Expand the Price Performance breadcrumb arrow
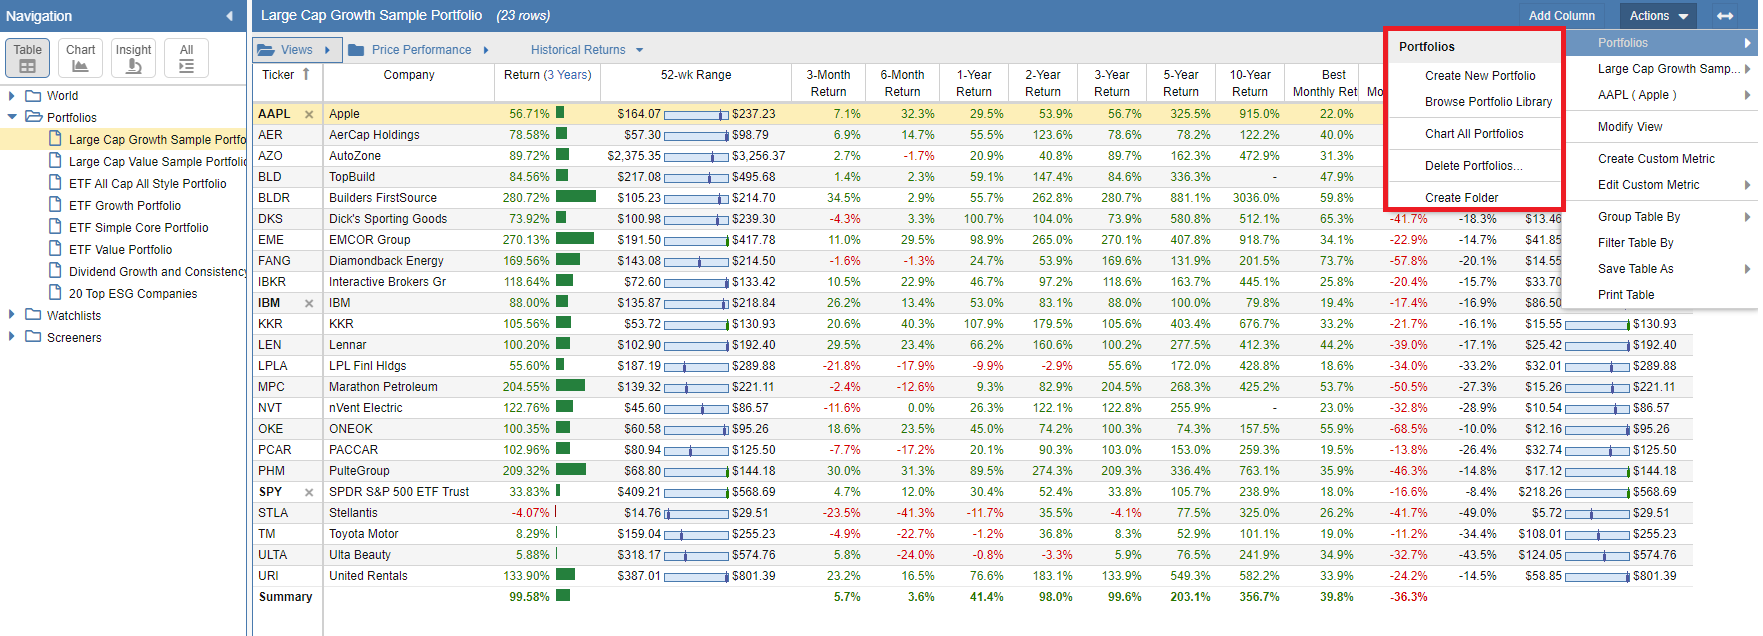1763x636 pixels. 486,50
